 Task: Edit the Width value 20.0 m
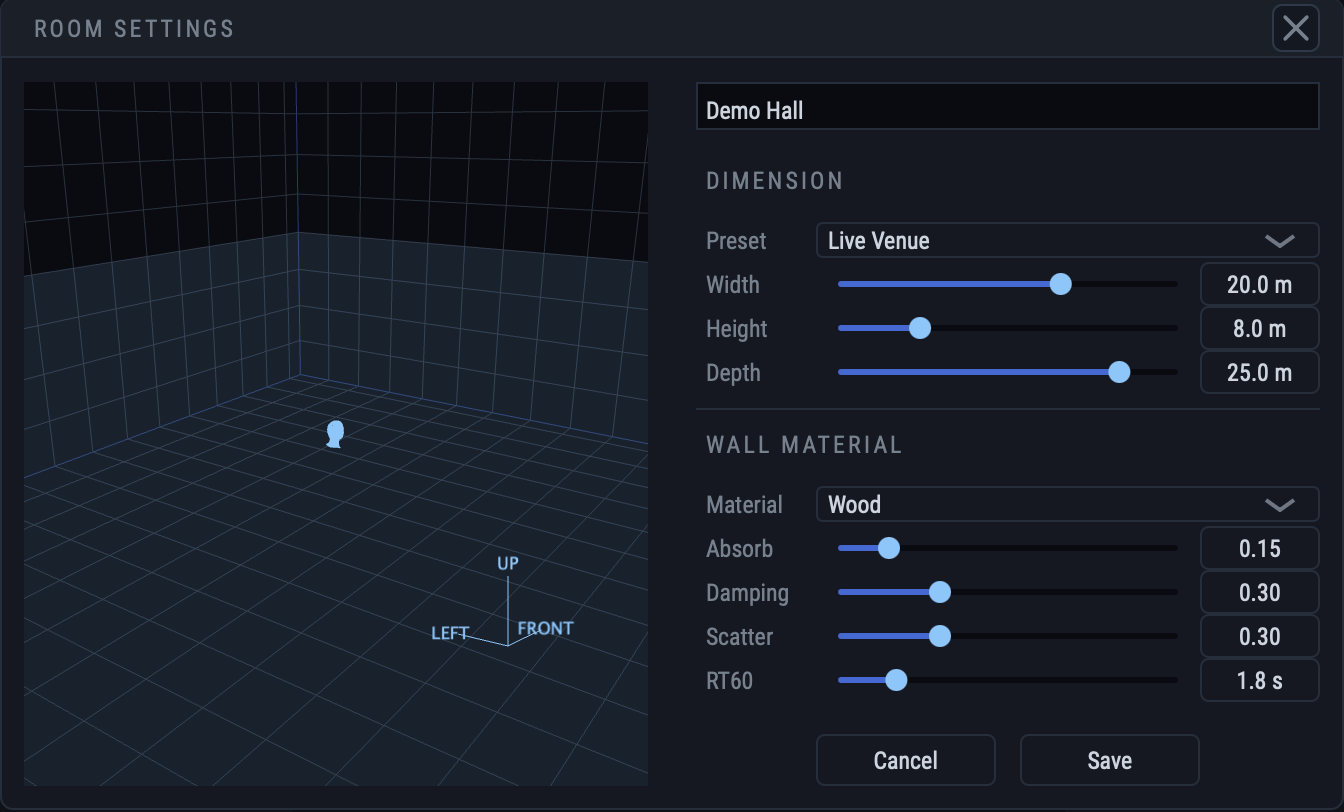click(1260, 285)
